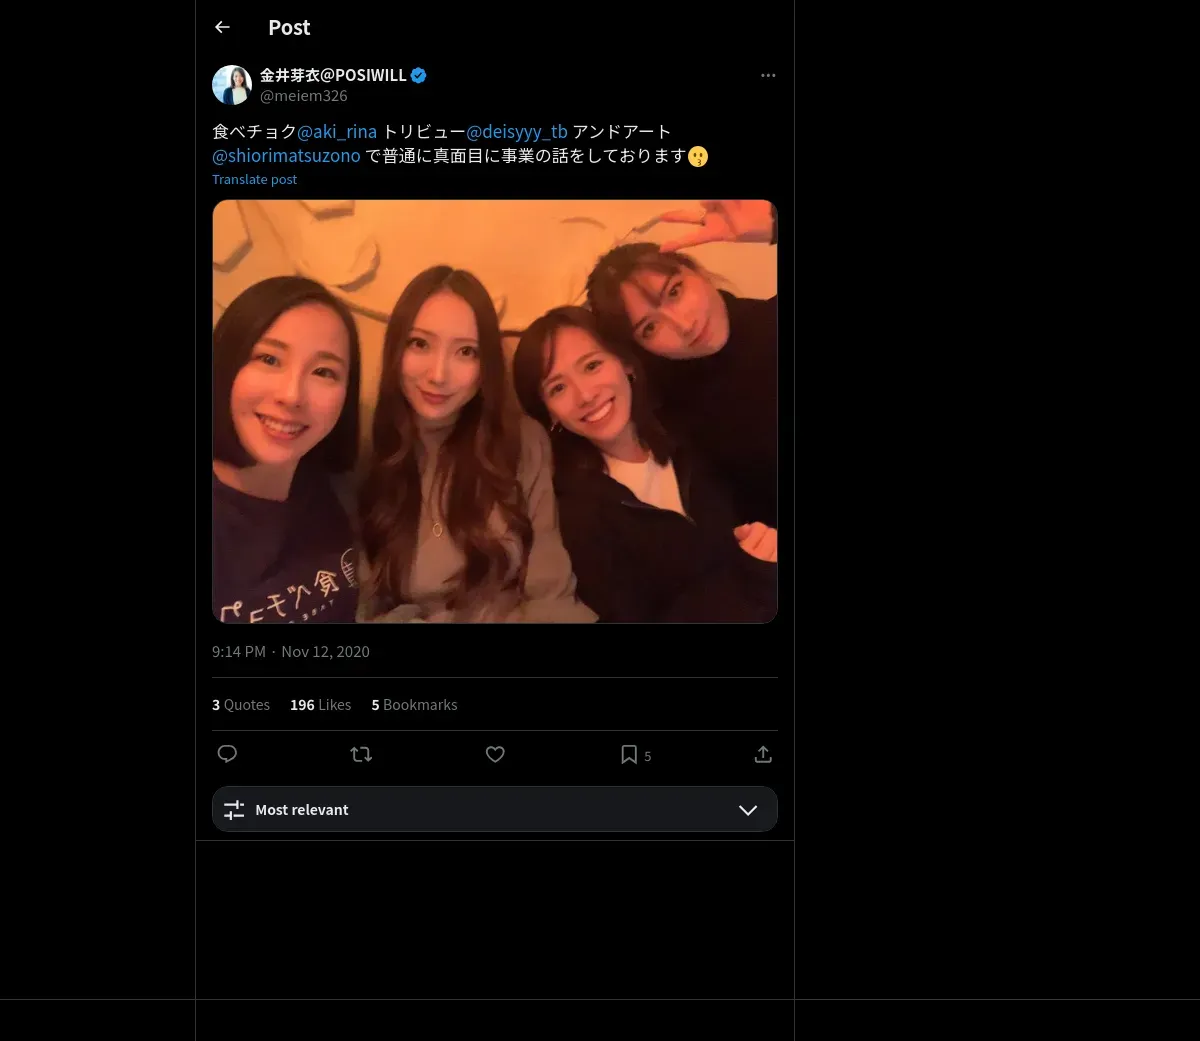This screenshot has width=1200, height=1041.
Task: Open the attached group photo
Action: pyautogui.click(x=494, y=411)
